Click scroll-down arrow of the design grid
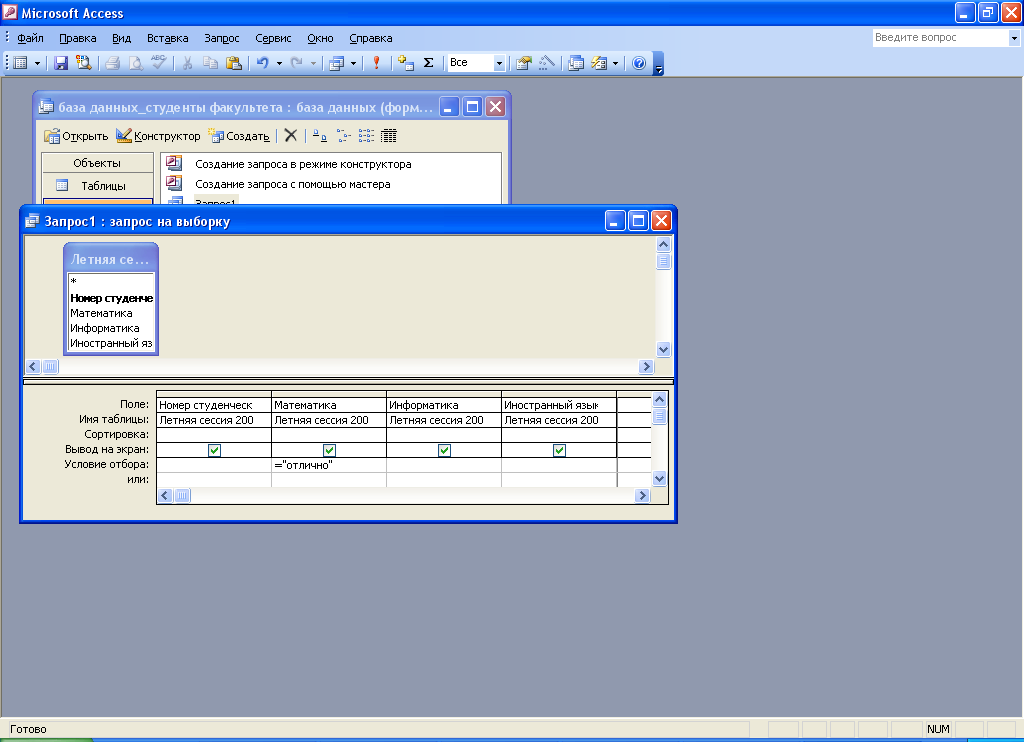The width and height of the screenshot is (1024, 742). pyautogui.click(x=660, y=478)
